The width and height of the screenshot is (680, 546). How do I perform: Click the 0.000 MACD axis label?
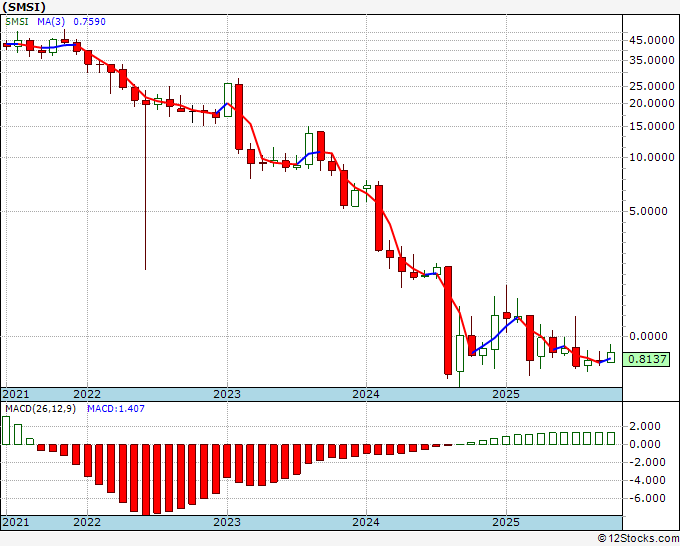(644, 444)
